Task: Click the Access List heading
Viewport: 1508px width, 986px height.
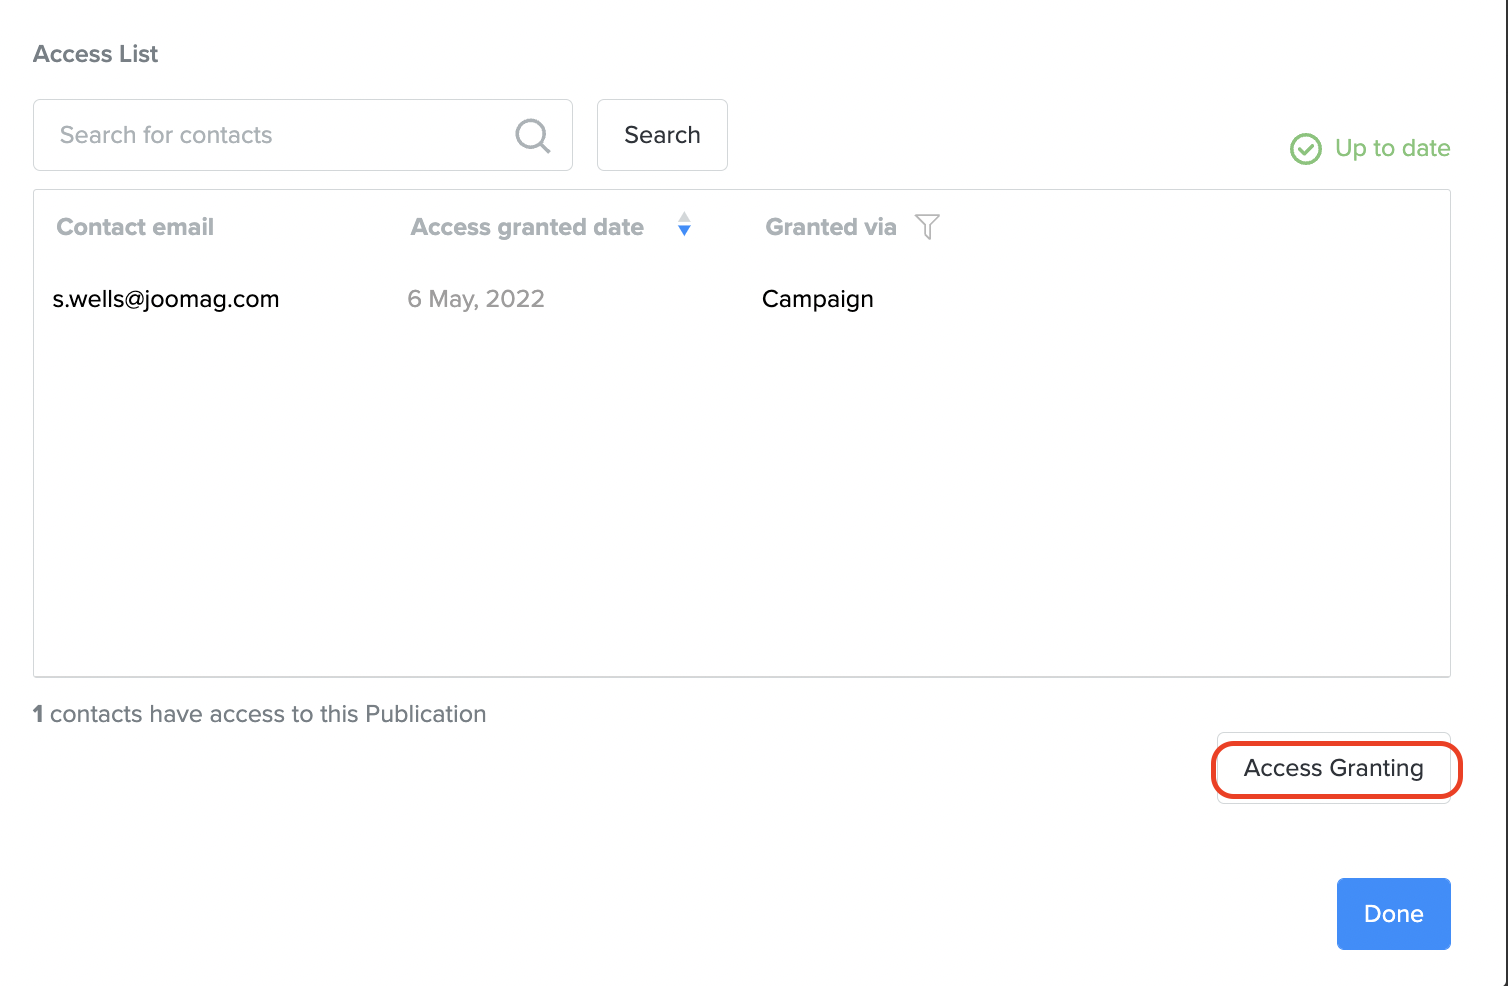Action: point(96,54)
